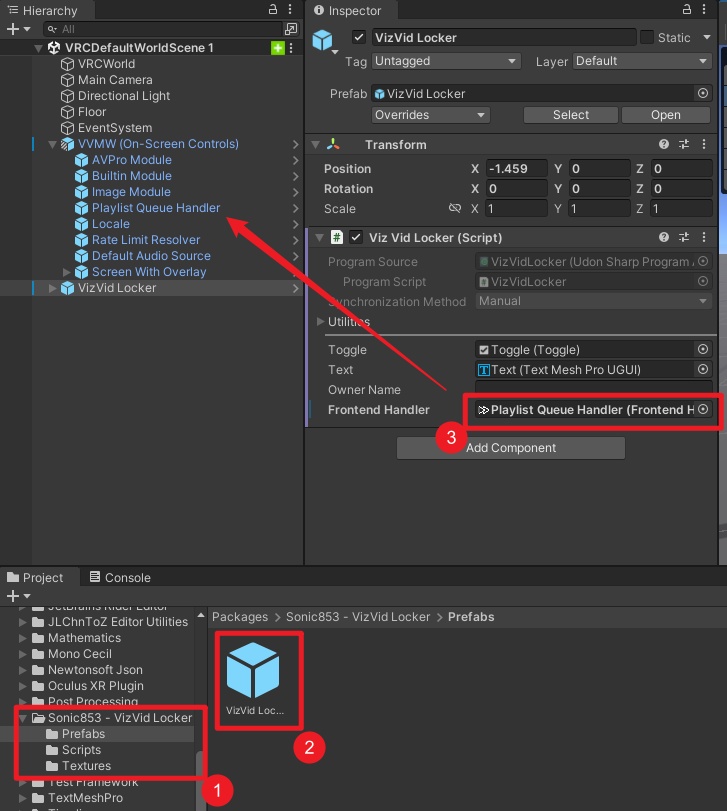Open object picker for Frontend Handler field
This screenshot has width=727, height=811.
703,409
